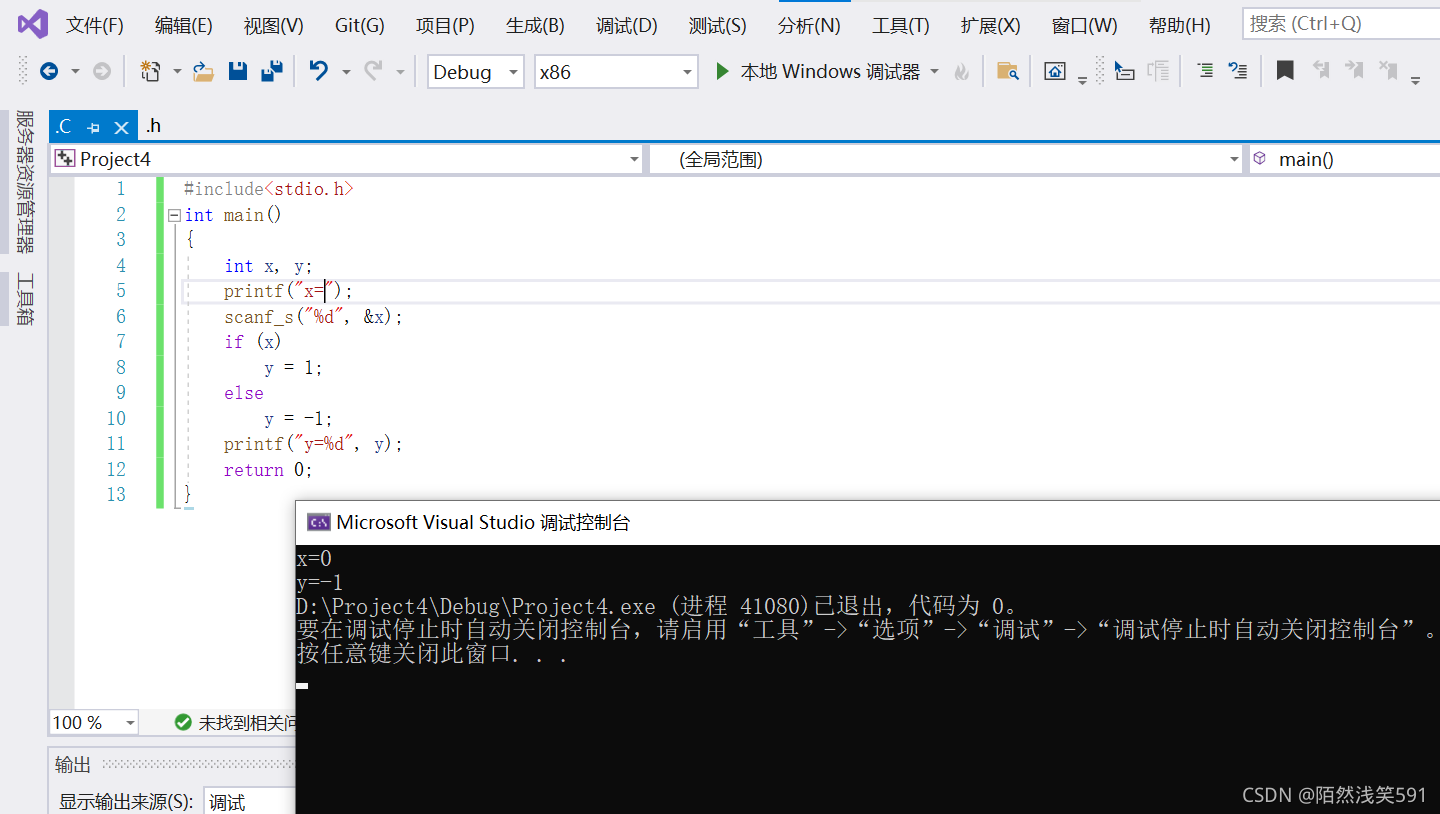Viewport: 1440px width, 814px height.
Task: Open the 项目(P) menu
Action: (x=445, y=25)
